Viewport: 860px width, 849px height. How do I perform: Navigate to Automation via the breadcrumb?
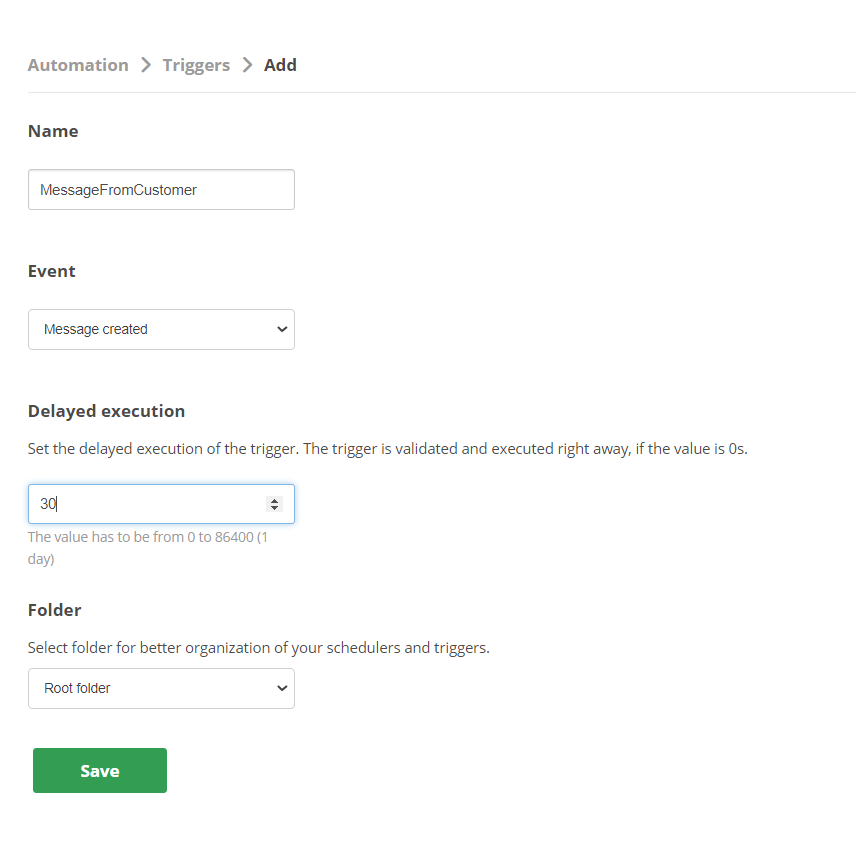[78, 64]
